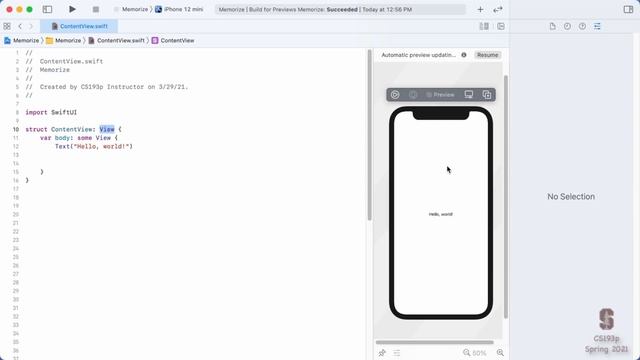This screenshot has width=640, height=360.
Task: Click preview paused info icon
Action: [464, 55]
